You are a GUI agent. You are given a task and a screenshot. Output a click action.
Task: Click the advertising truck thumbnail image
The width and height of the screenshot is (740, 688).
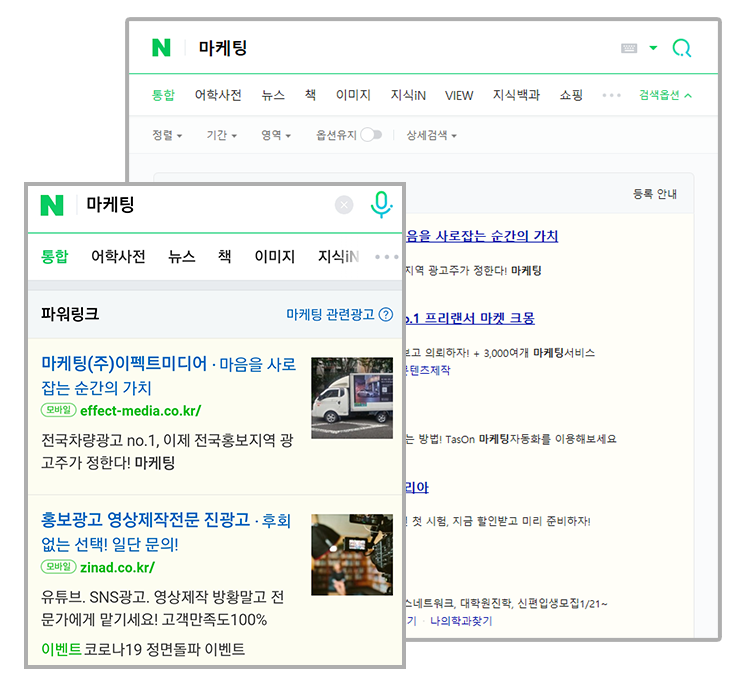[352, 398]
